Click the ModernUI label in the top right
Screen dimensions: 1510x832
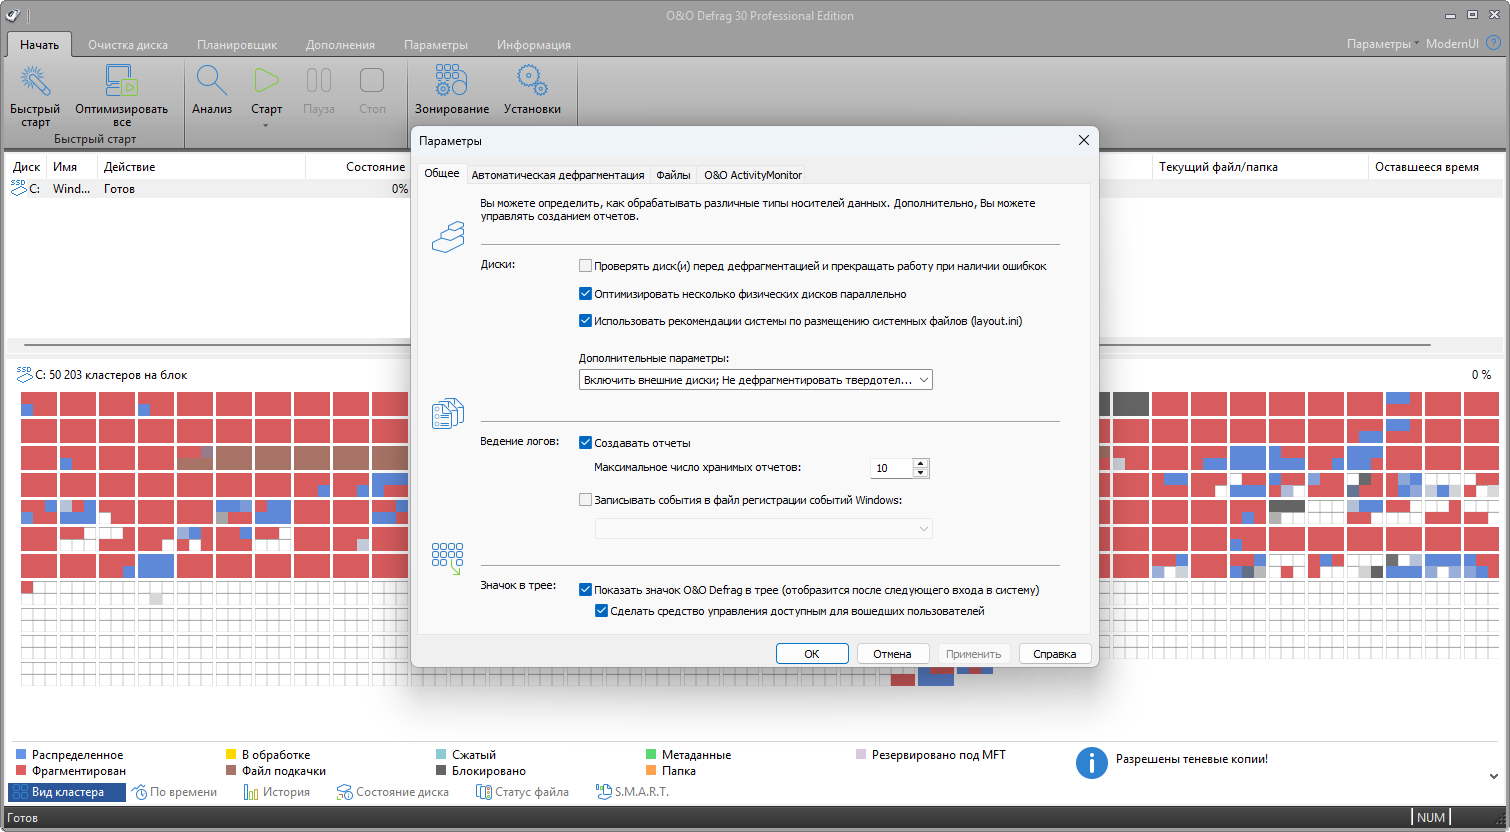[1452, 44]
